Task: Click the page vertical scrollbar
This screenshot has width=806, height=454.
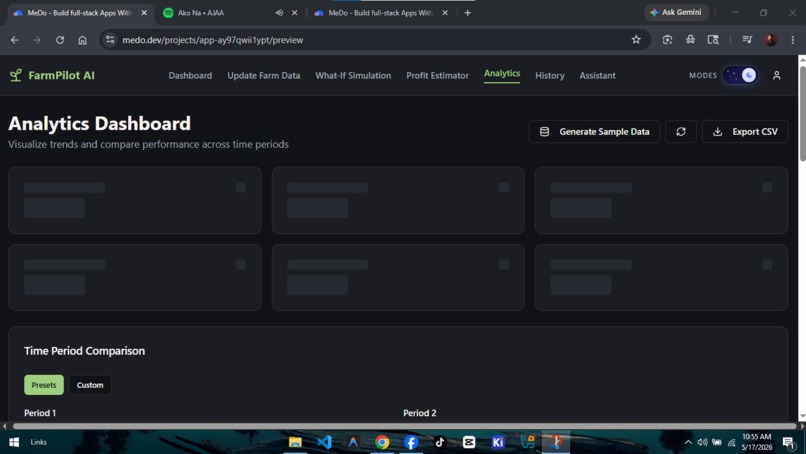Action: 802,112
